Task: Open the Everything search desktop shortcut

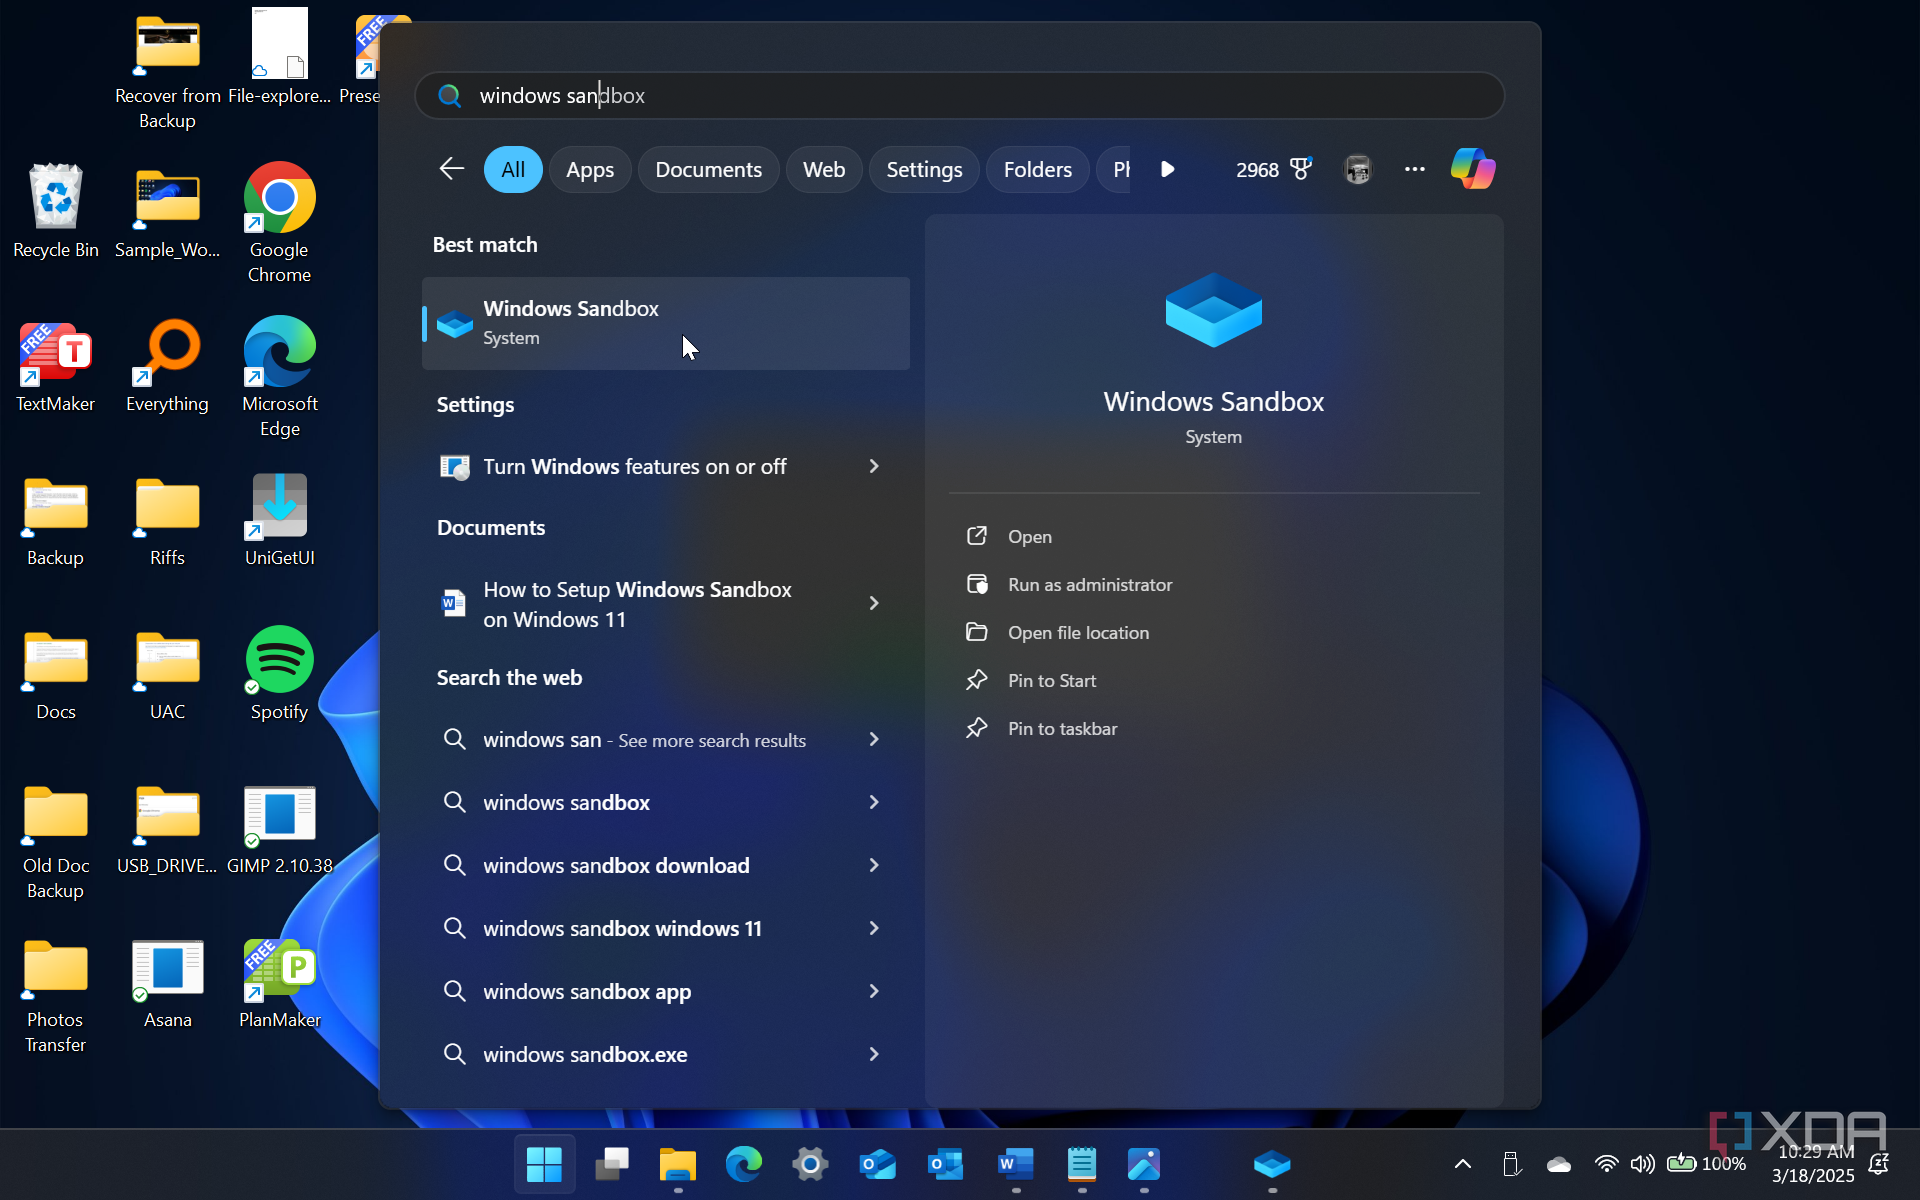Action: pos(168,366)
